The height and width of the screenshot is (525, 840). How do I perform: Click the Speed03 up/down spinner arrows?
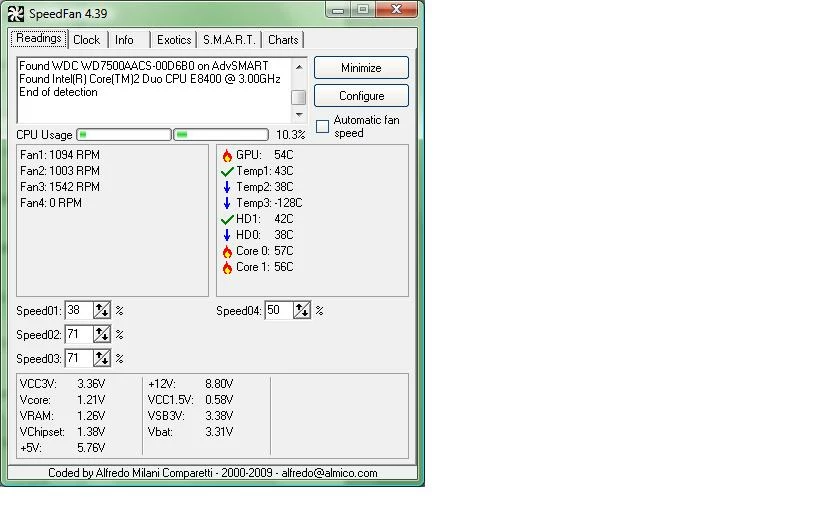point(102,358)
